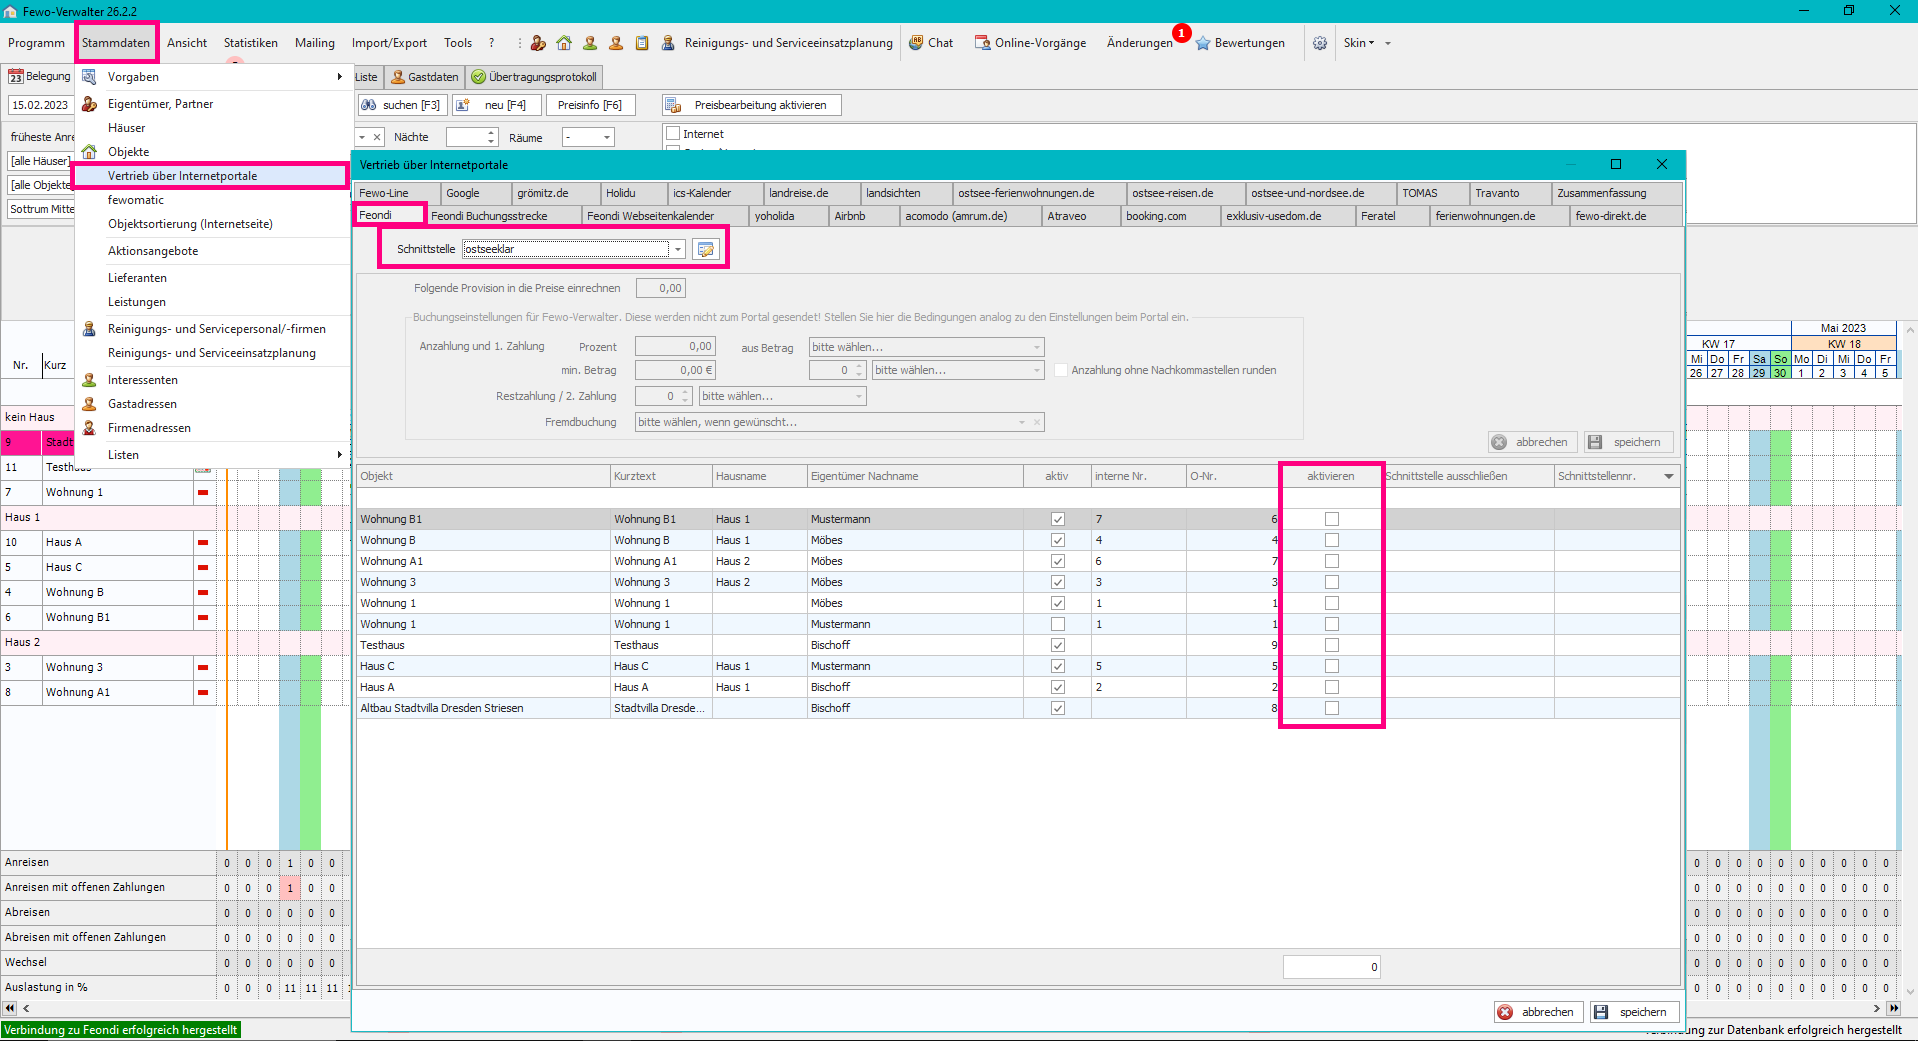Open the Skin dropdown menu
This screenshot has width=1918, height=1041.
click(x=1359, y=43)
